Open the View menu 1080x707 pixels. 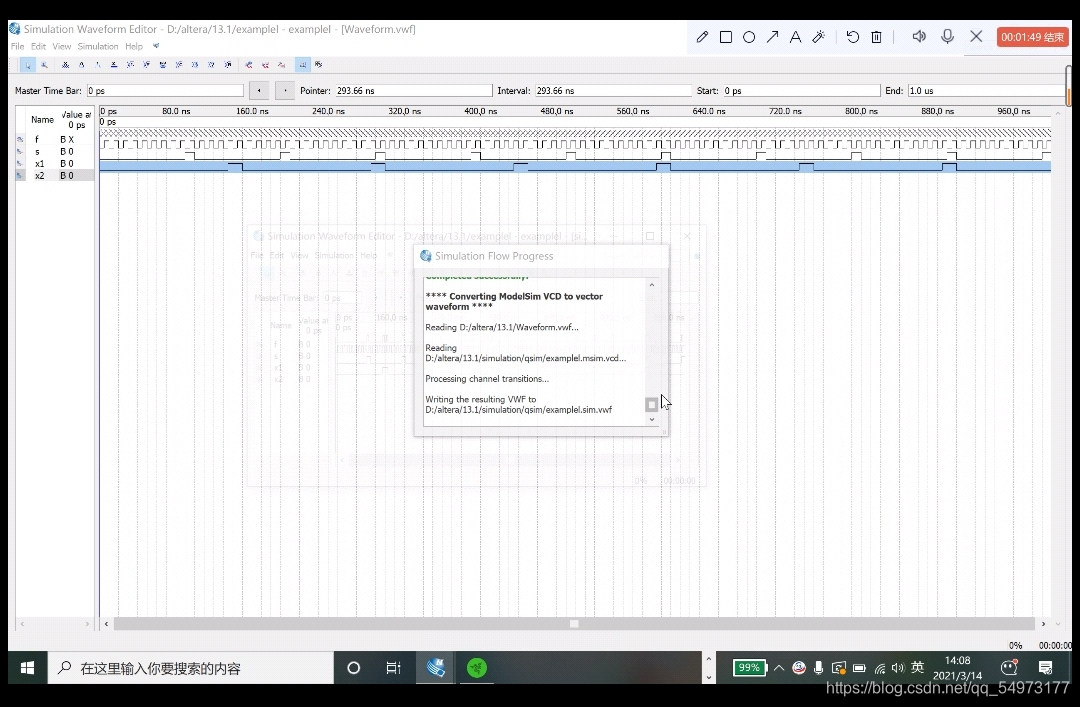tap(61, 46)
